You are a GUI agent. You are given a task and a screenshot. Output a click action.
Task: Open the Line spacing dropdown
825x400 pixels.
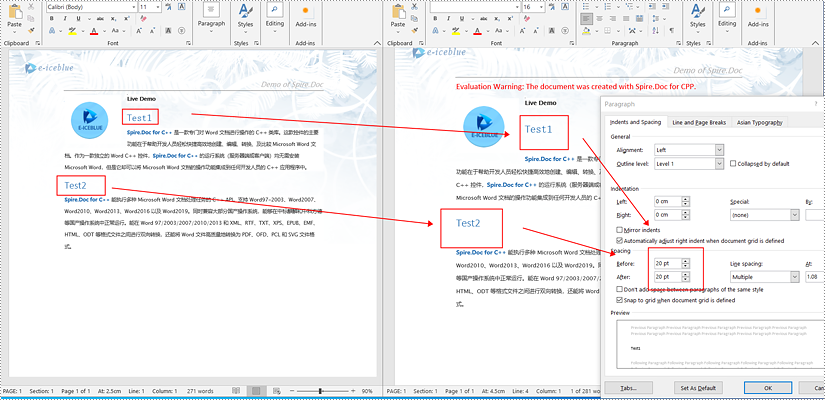[794, 277]
